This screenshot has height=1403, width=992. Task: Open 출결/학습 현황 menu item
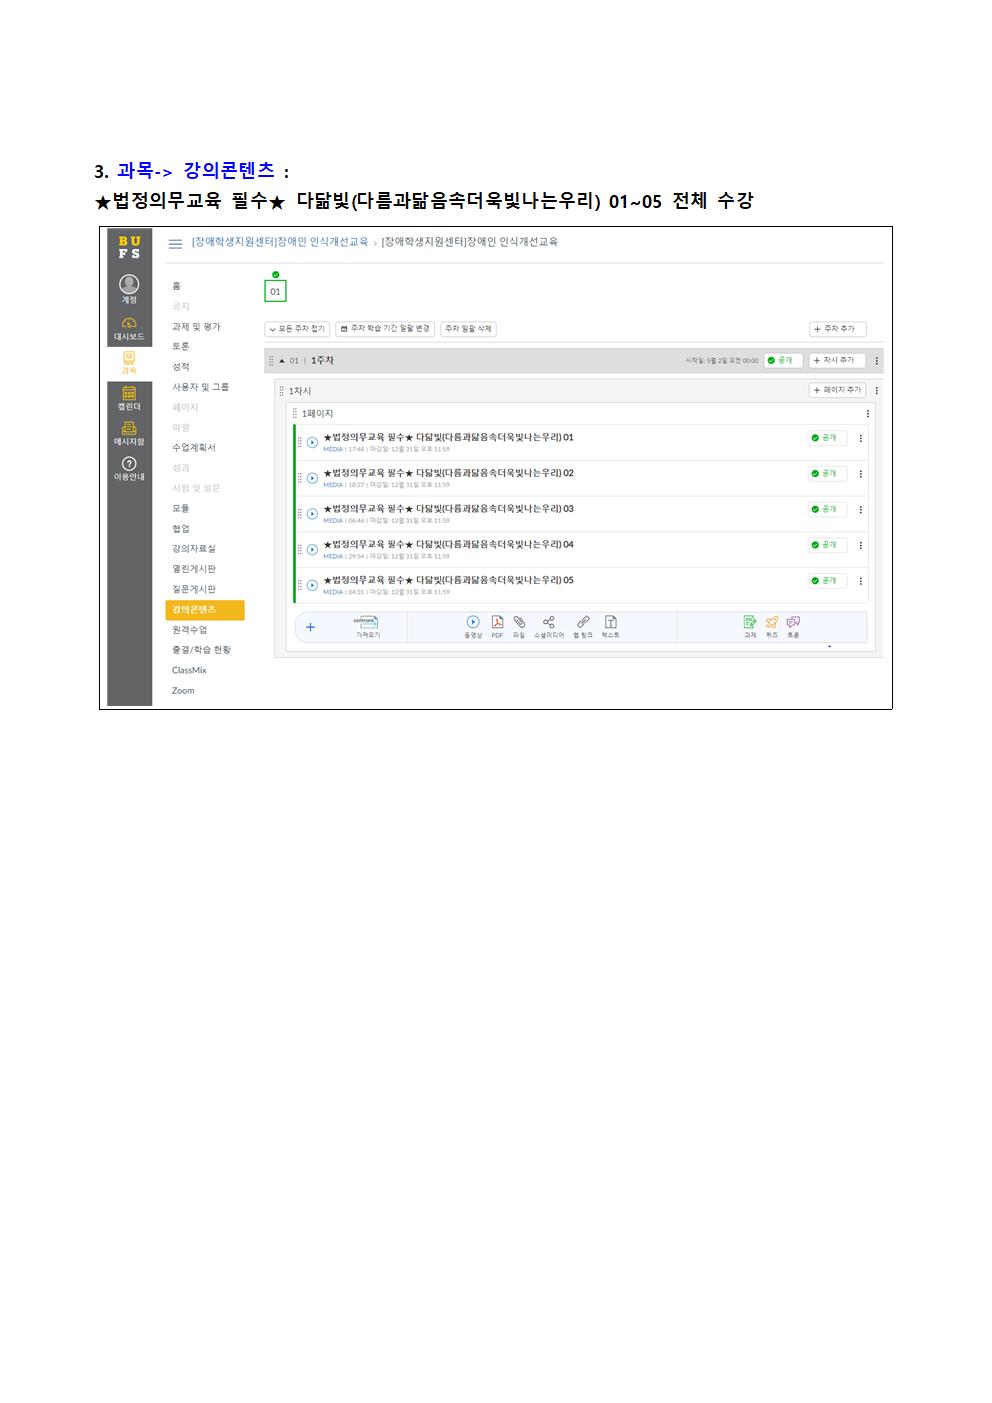201,650
